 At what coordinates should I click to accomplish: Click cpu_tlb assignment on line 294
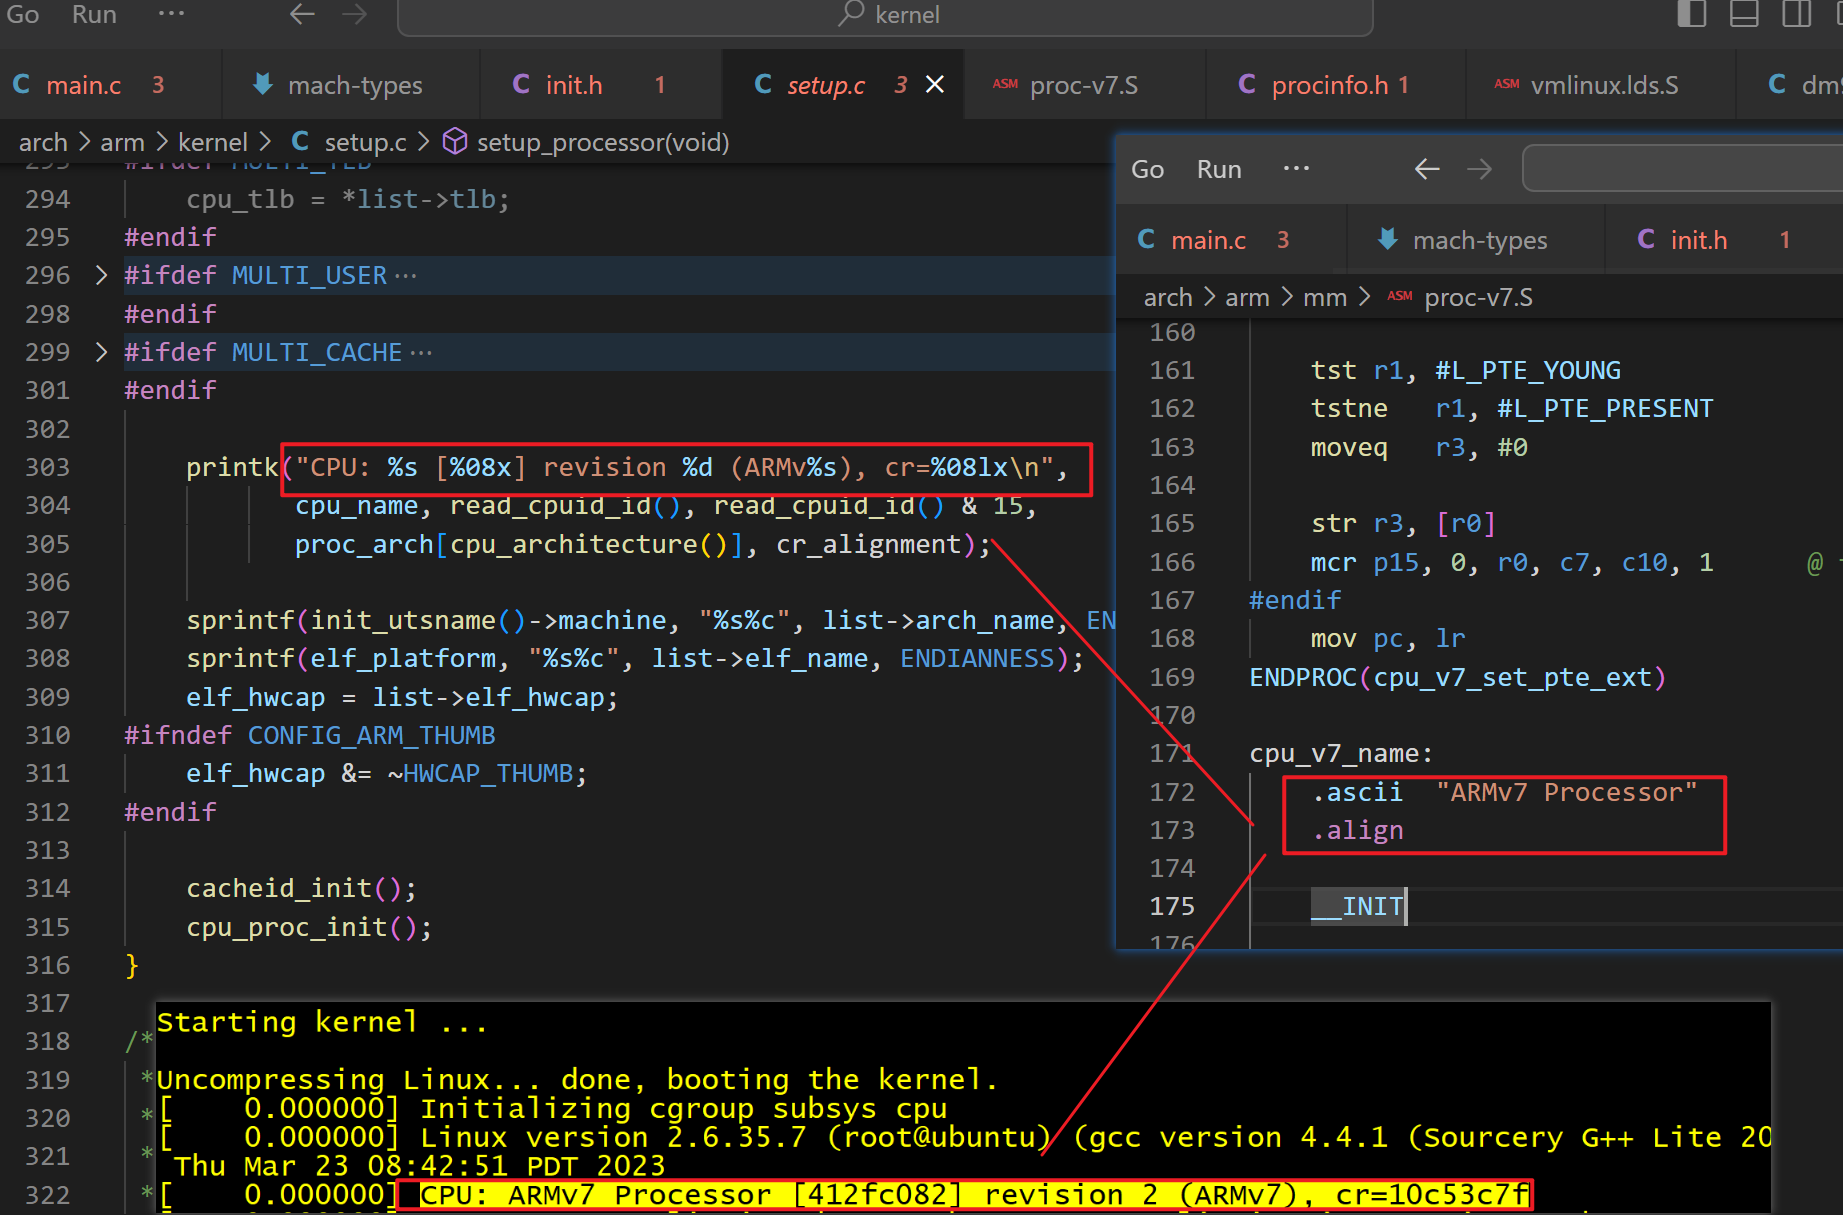click(347, 199)
